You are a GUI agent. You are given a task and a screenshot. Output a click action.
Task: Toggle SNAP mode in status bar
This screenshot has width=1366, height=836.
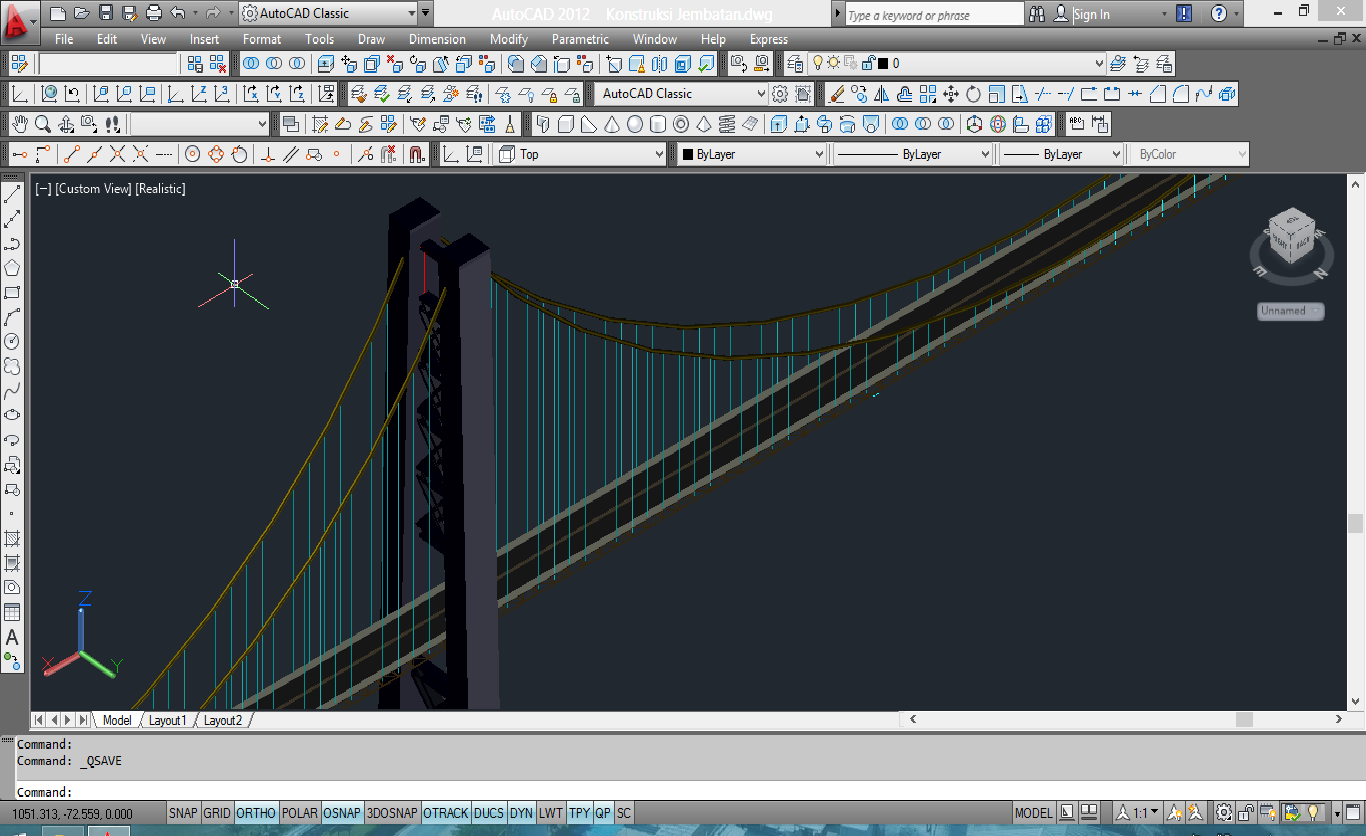(x=183, y=813)
